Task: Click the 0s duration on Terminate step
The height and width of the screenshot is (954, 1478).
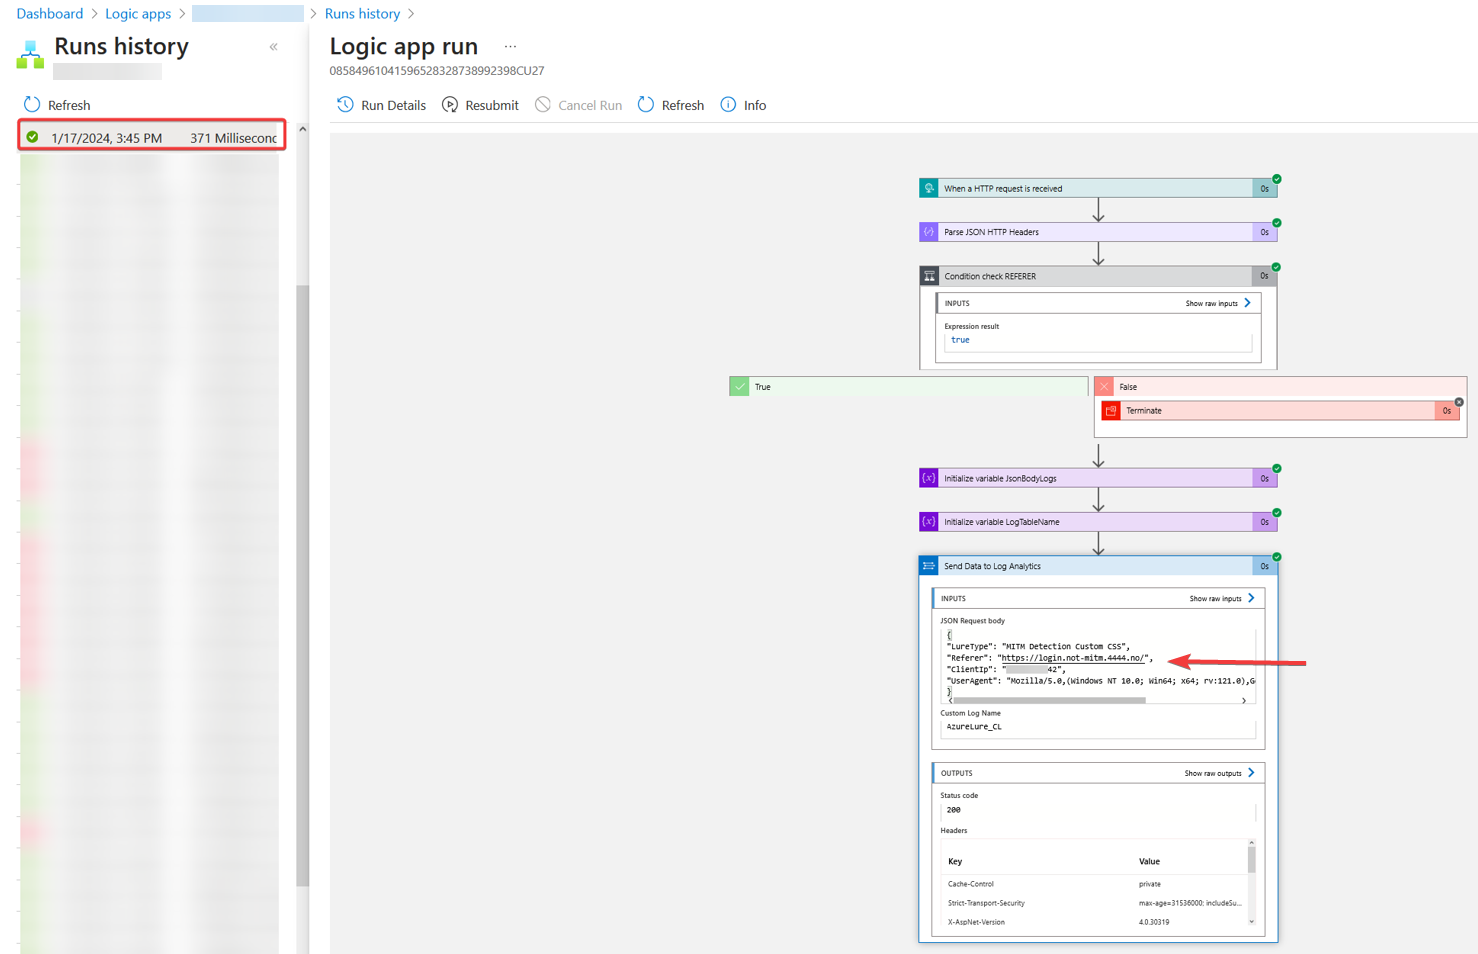Action: pyautogui.click(x=1446, y=410)
